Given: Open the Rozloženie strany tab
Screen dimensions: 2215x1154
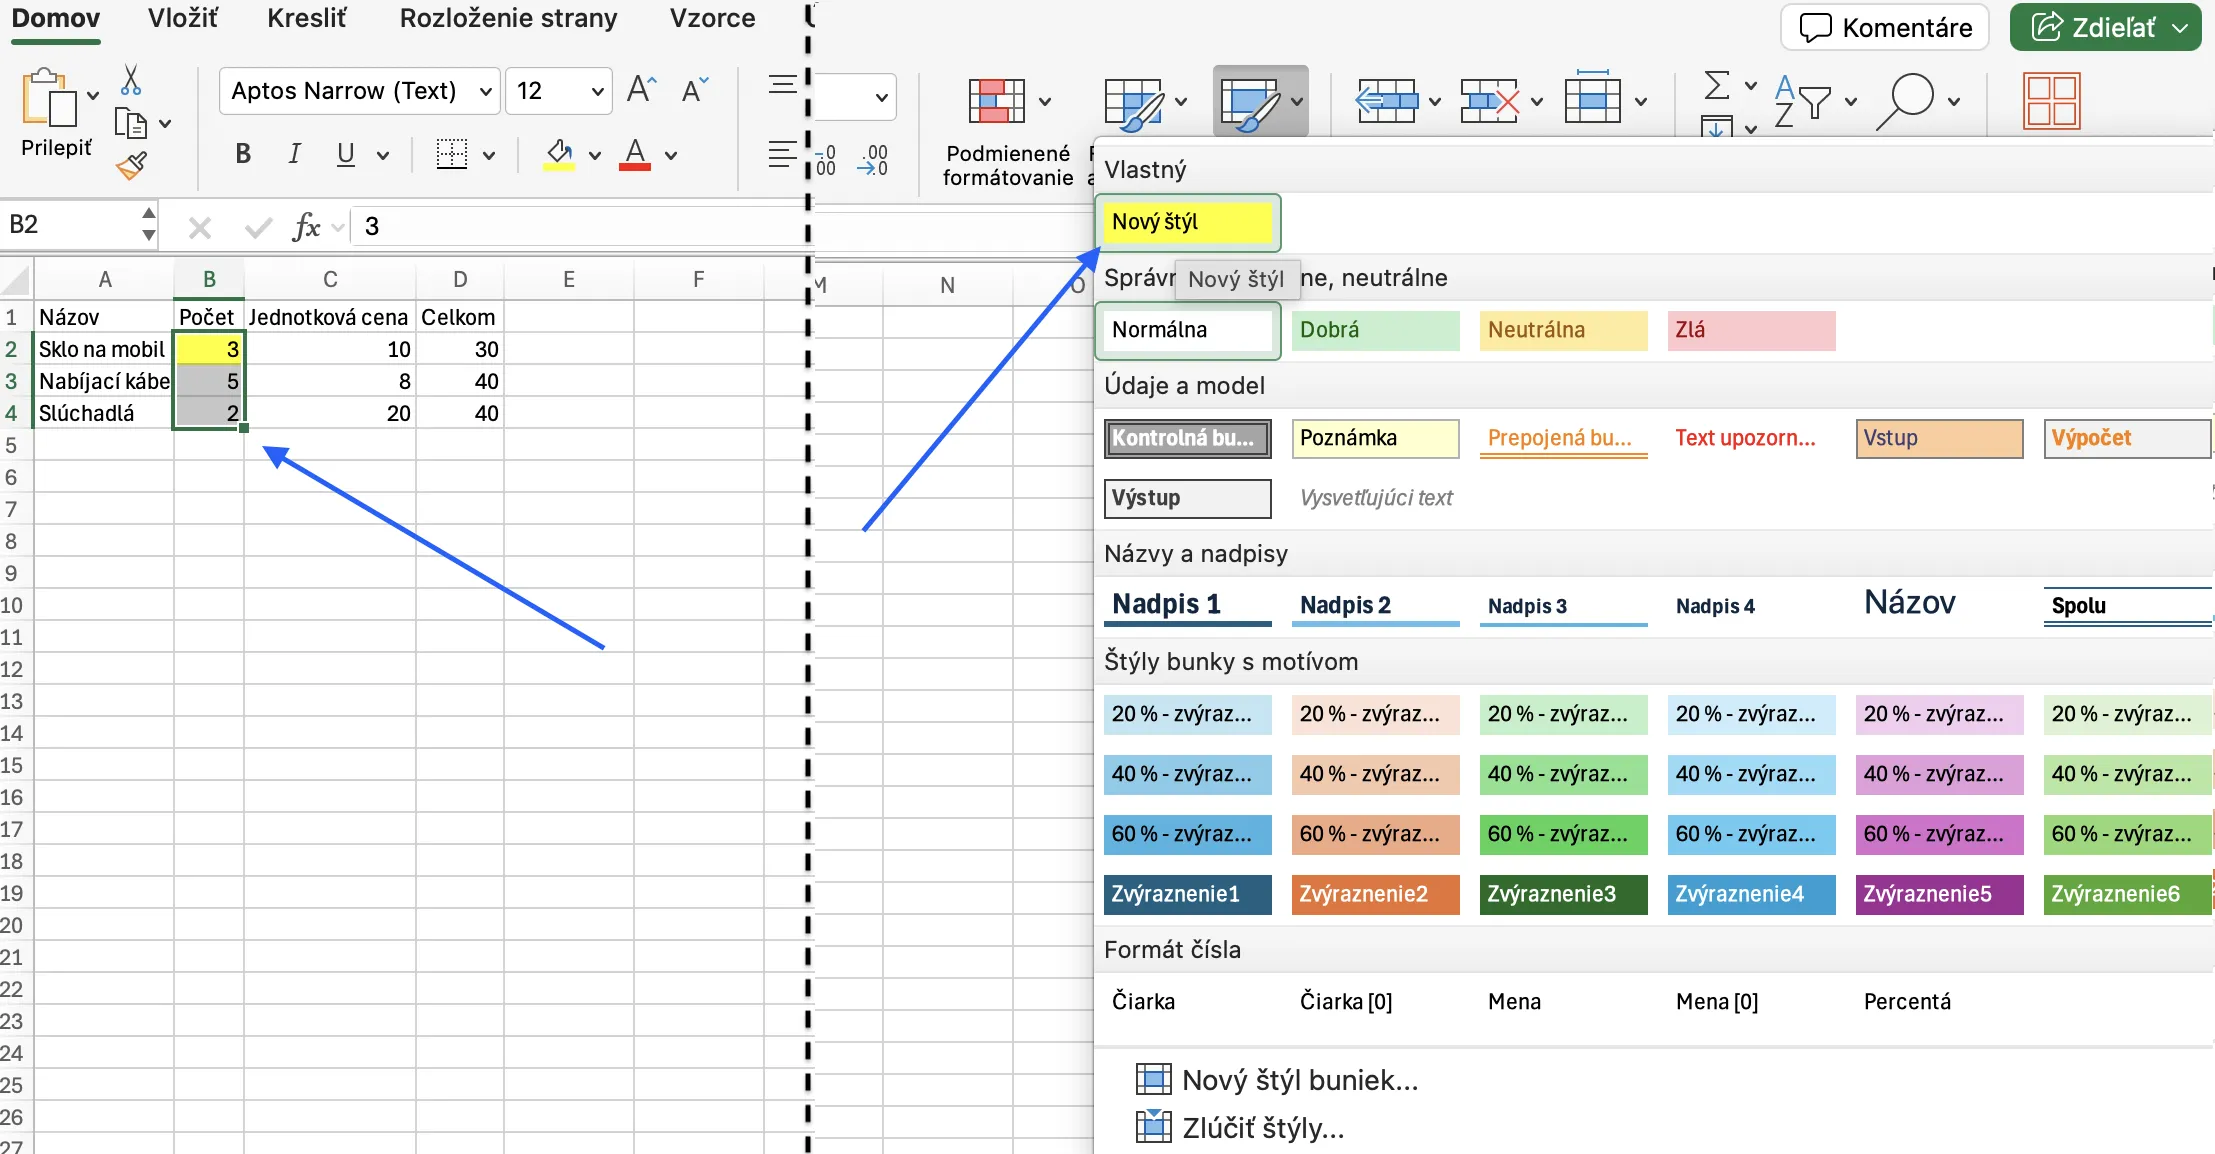Looking at the screenshot, I should [x=508, y=18].
